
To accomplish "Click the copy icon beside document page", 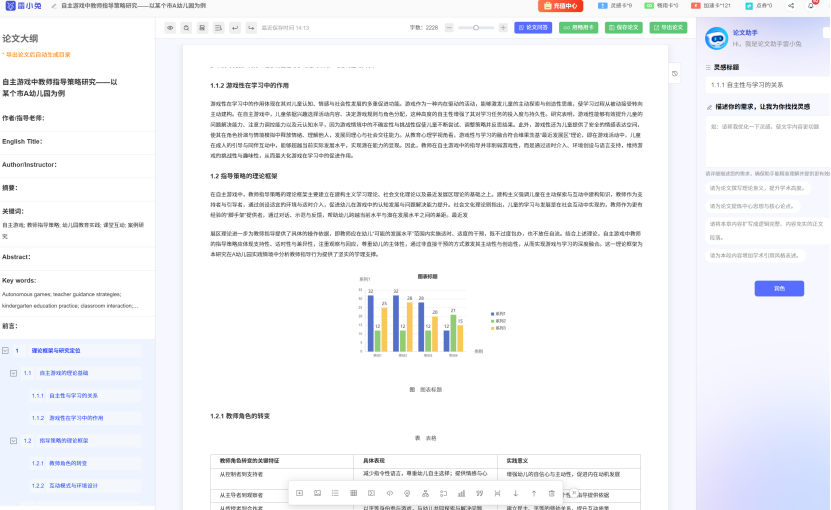I will pos(675,74).
